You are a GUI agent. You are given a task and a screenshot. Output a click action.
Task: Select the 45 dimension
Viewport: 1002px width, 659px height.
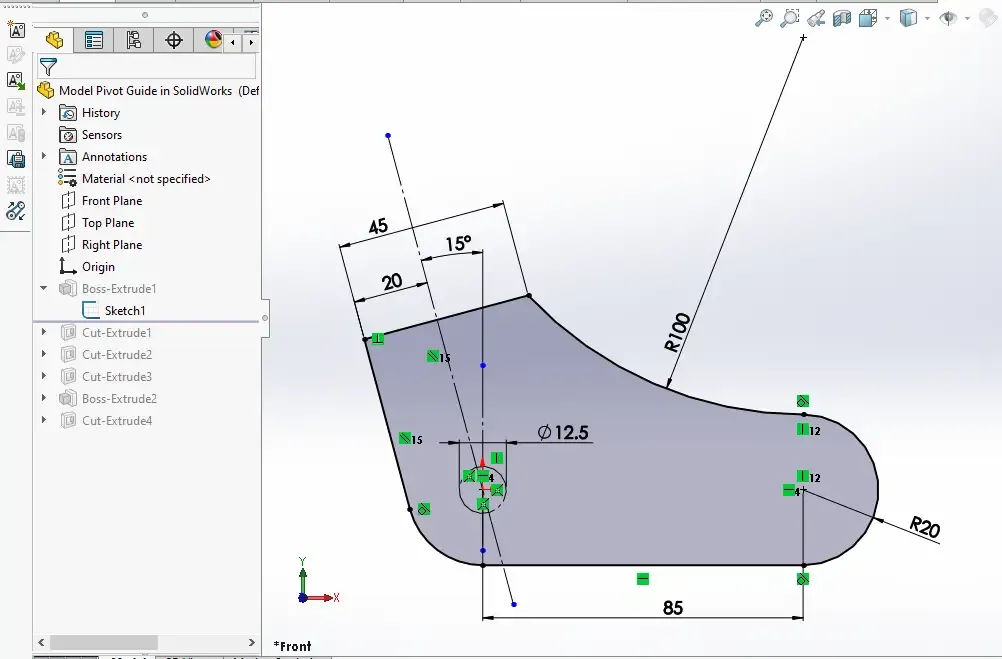pyautogui.click(x=378, y=226)
